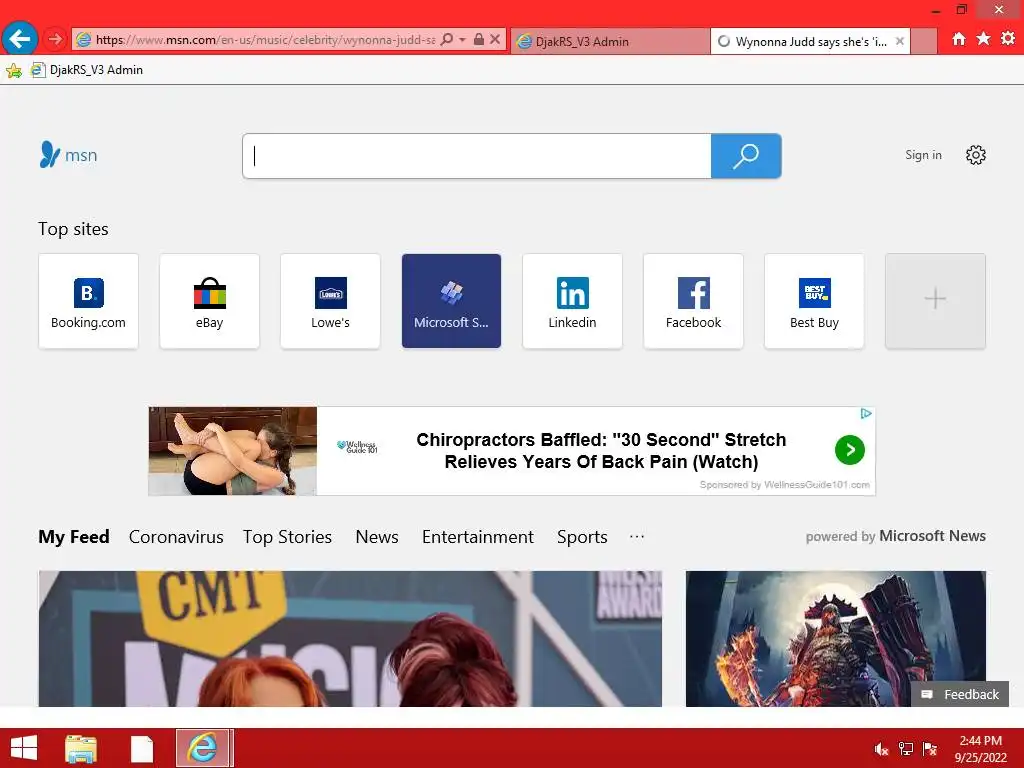This screenshot has height=768, width=1024.
Task: Add a new top site with plus tile
Action: pos(935,301)
